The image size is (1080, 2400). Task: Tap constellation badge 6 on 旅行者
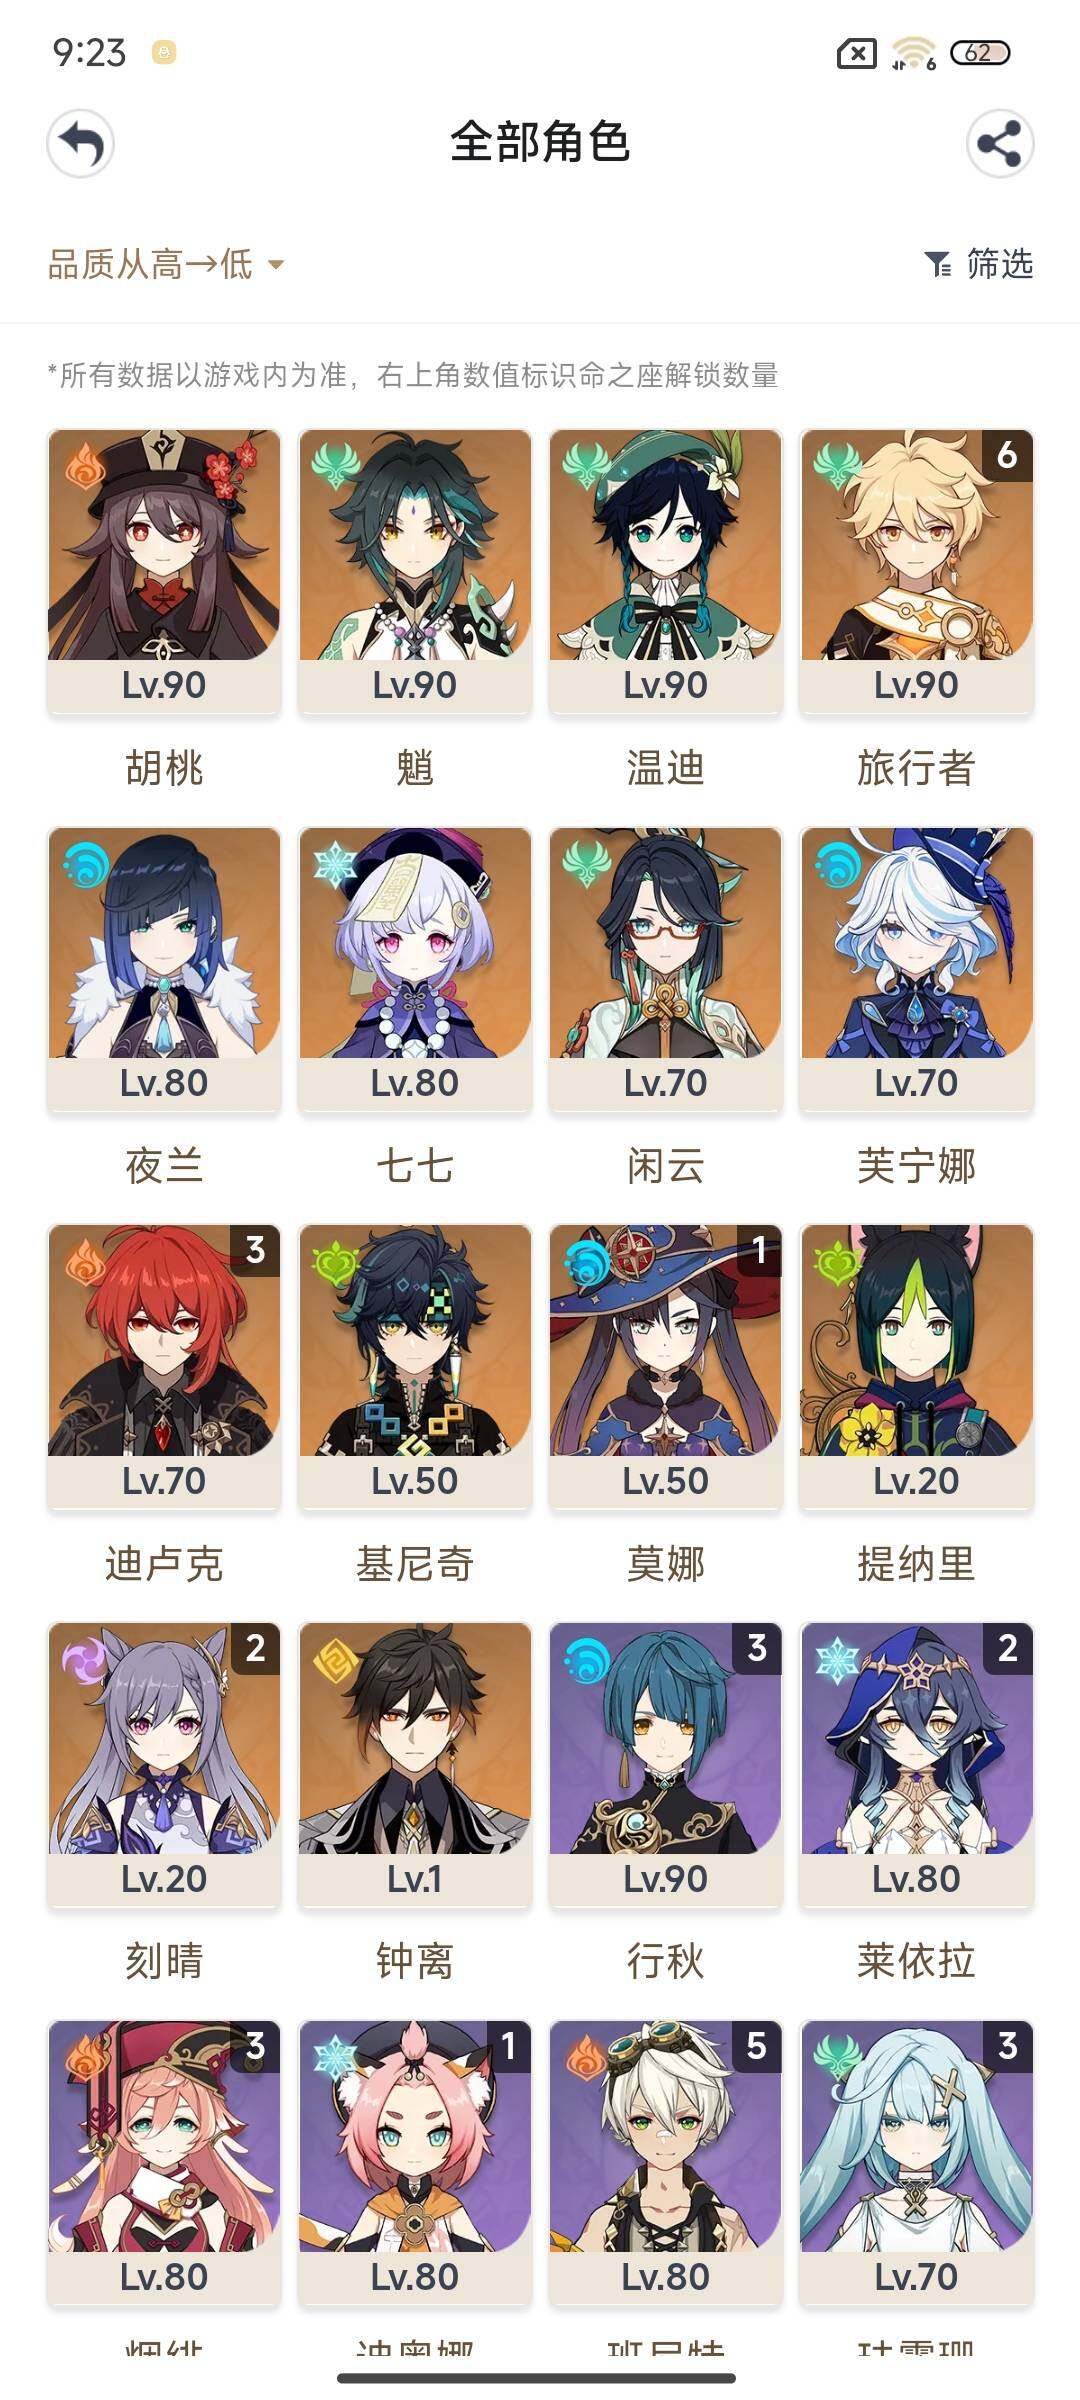(x=1007, y=455)
